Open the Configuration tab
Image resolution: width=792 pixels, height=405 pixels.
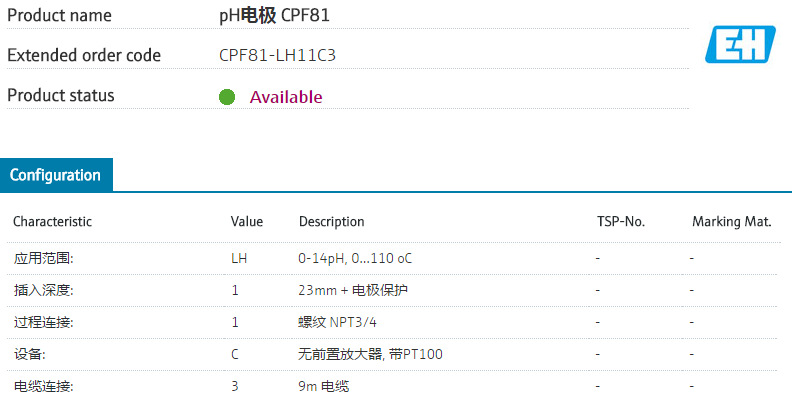[x=56, y=175]
